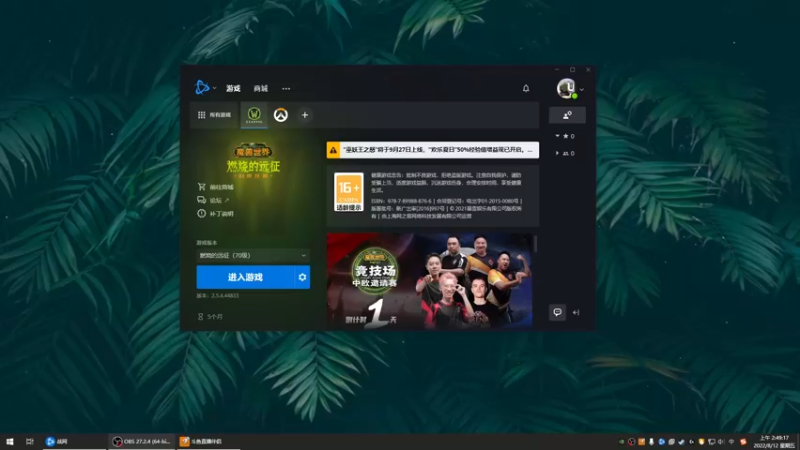Image resolution: width=800 pixels, height=450 pixels.
Task: Open the yellow shield security tray icon
Action: tap(702, 442)
